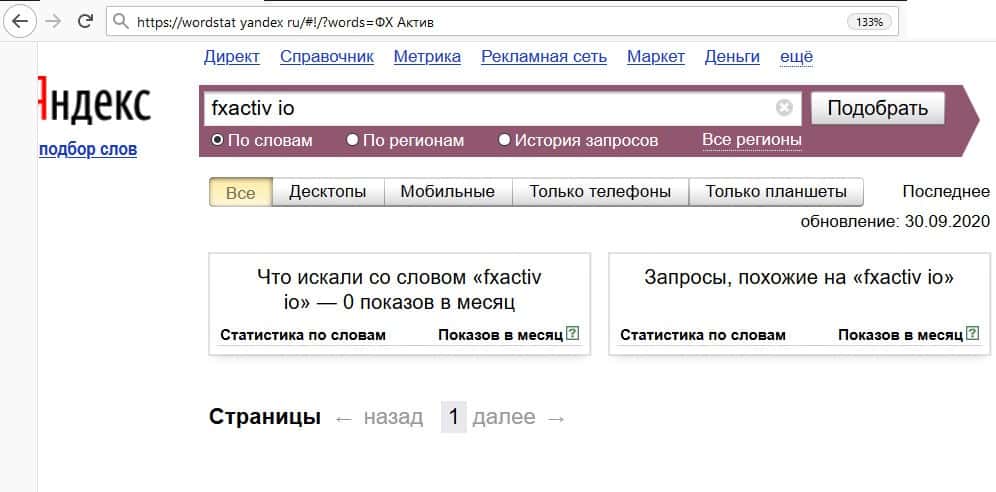Click the 133% zoom indicator
Image resolution: width=996 pixels, height=492 pixels.
coord(869,22)
